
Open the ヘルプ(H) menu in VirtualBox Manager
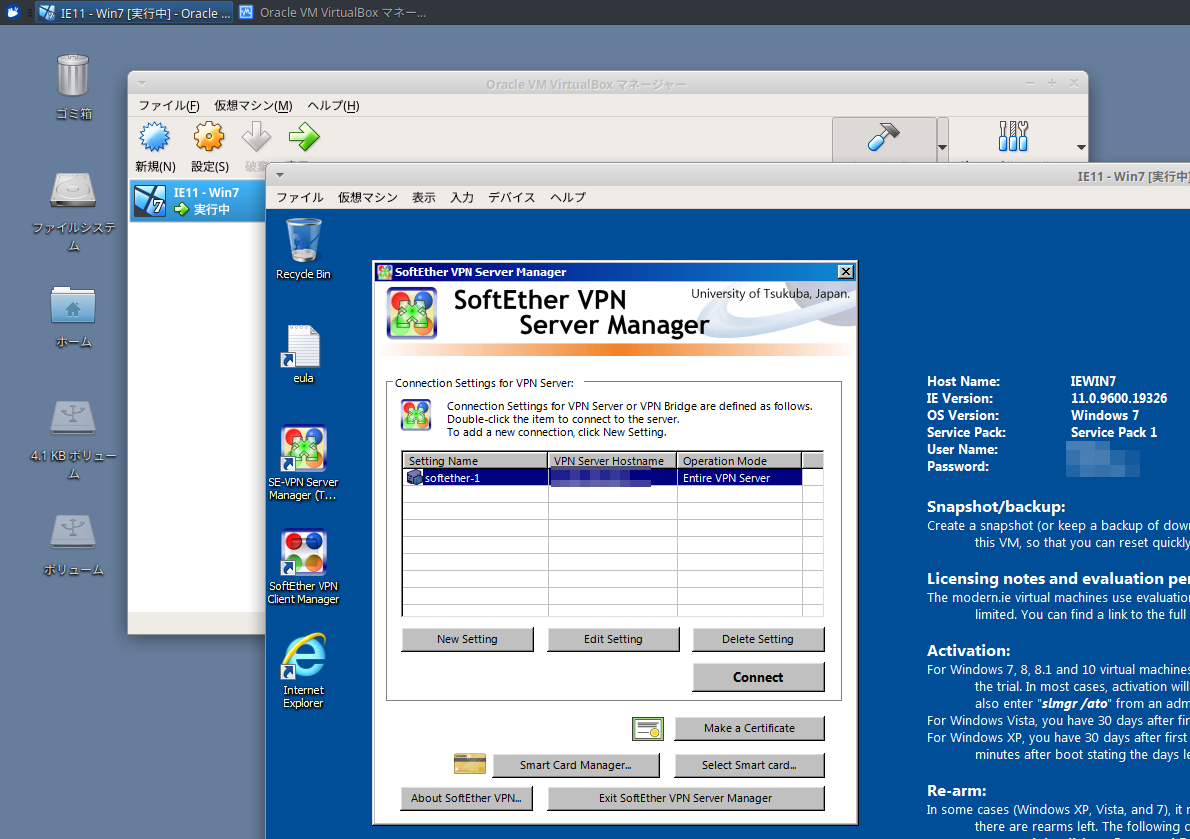(x=333, y=105)
